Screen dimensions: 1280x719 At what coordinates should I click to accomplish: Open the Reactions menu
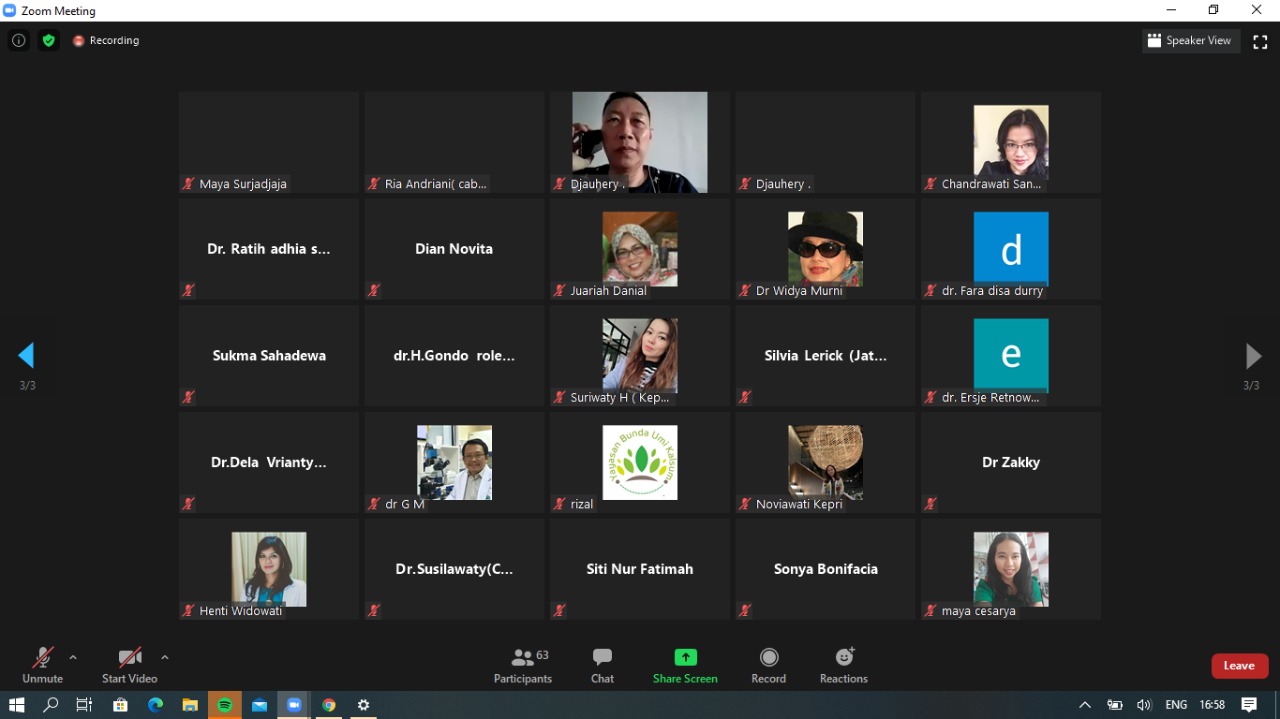pyautogui.click(x=843, y=665)
